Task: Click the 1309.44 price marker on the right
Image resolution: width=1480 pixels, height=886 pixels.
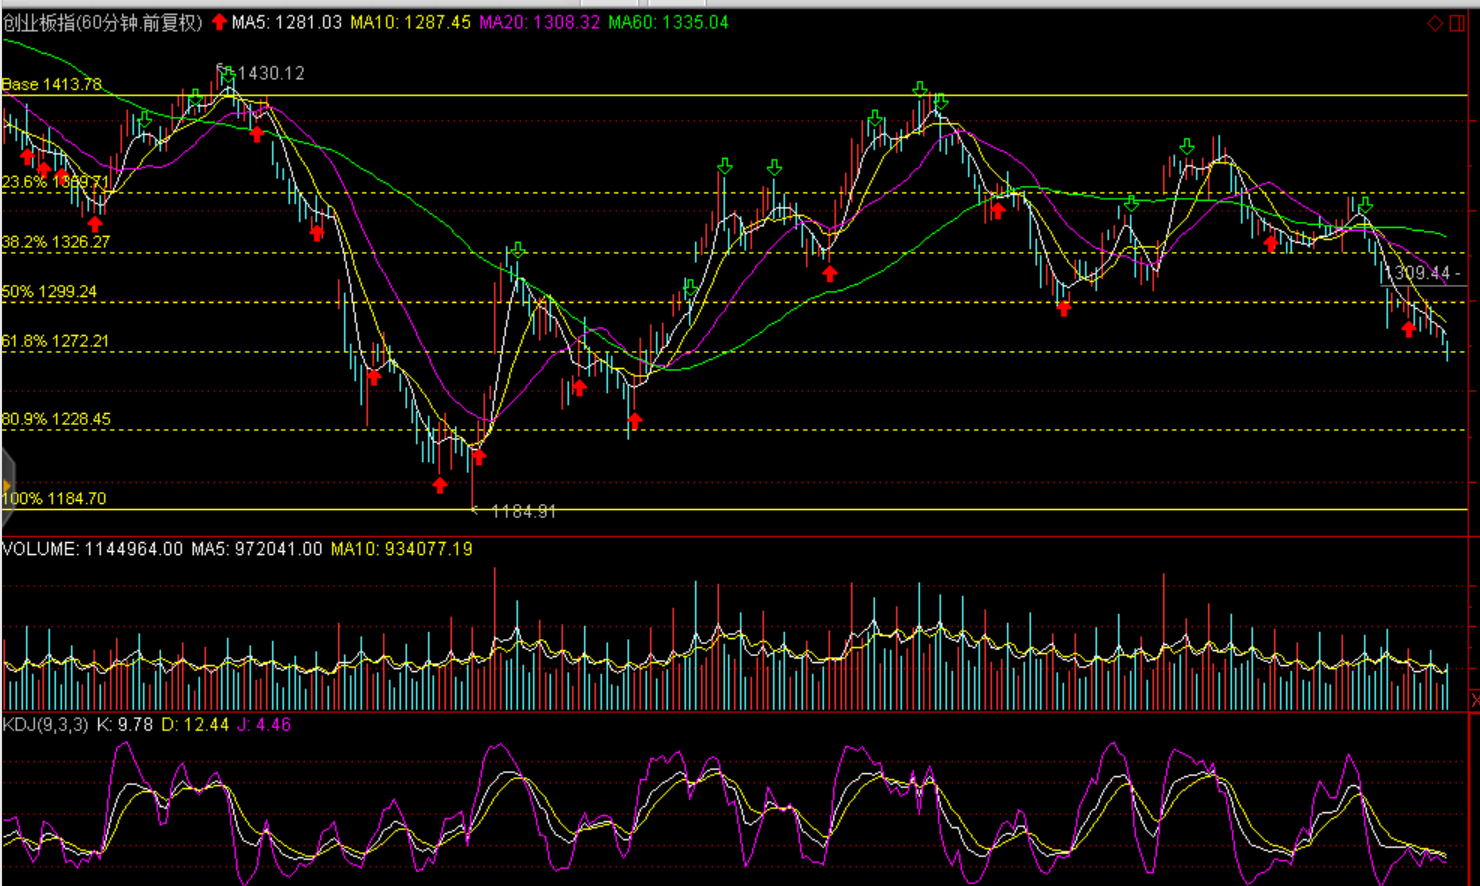Action: coord(1416,273)
